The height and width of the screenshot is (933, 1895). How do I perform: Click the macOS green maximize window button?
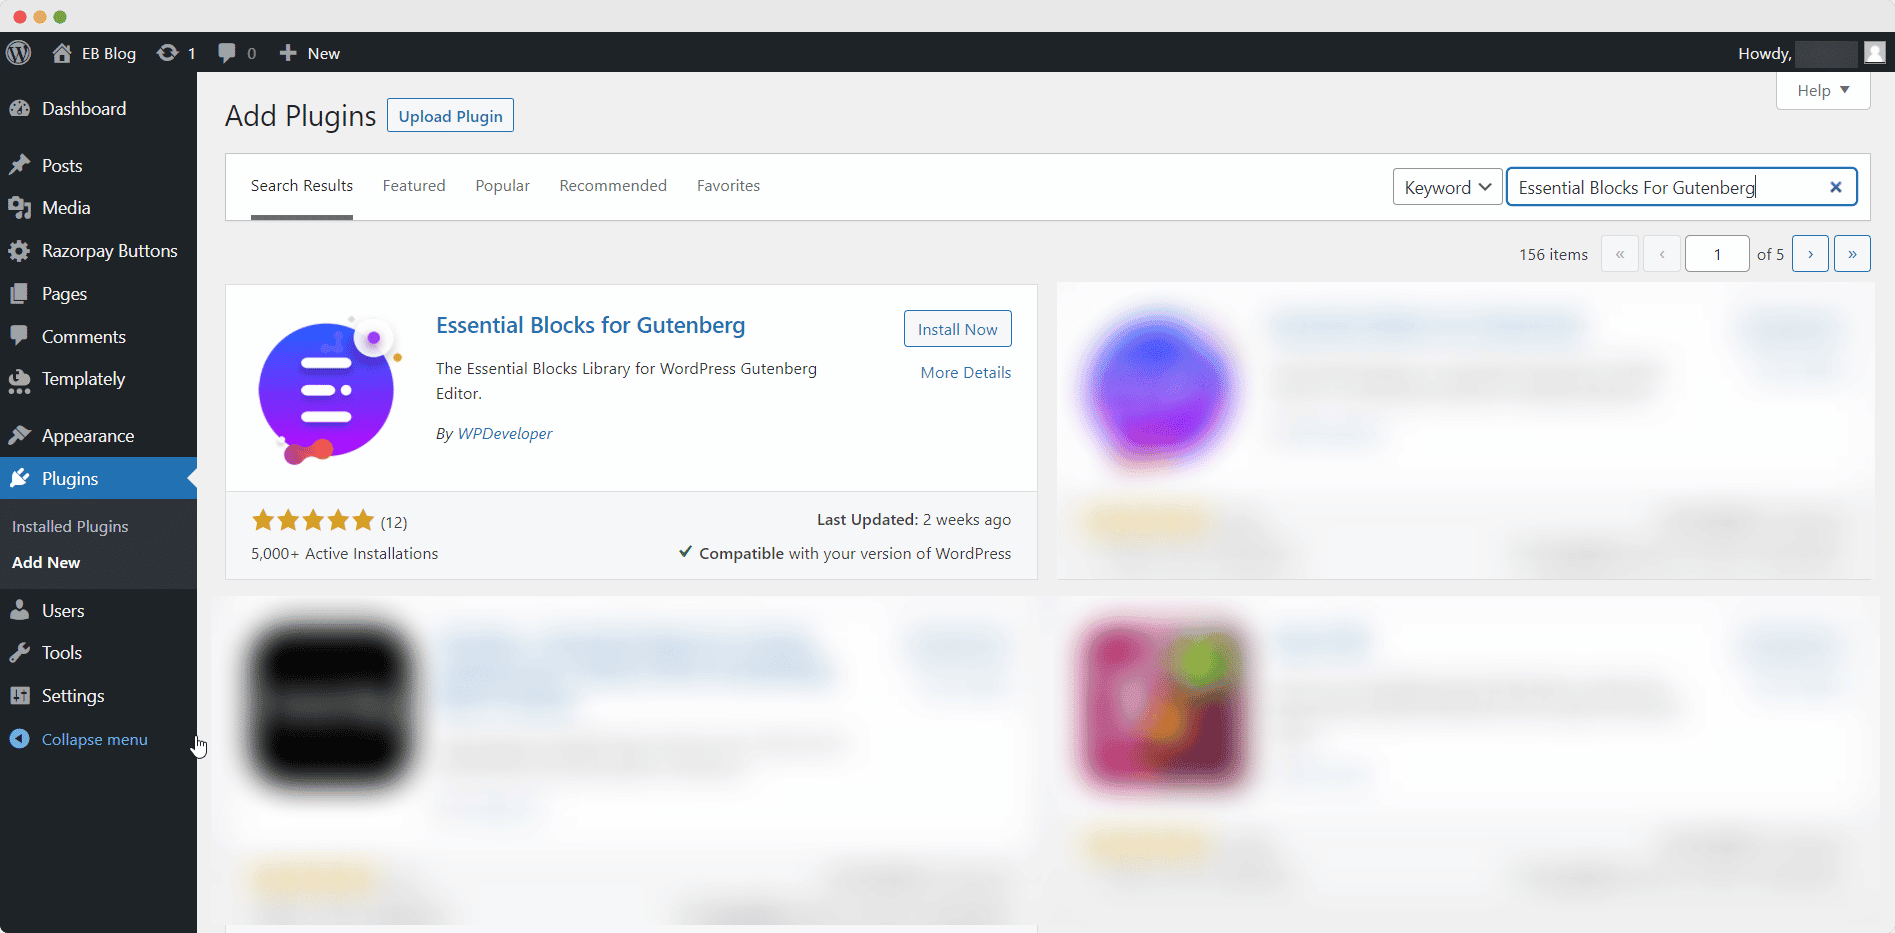pos(60,16)
